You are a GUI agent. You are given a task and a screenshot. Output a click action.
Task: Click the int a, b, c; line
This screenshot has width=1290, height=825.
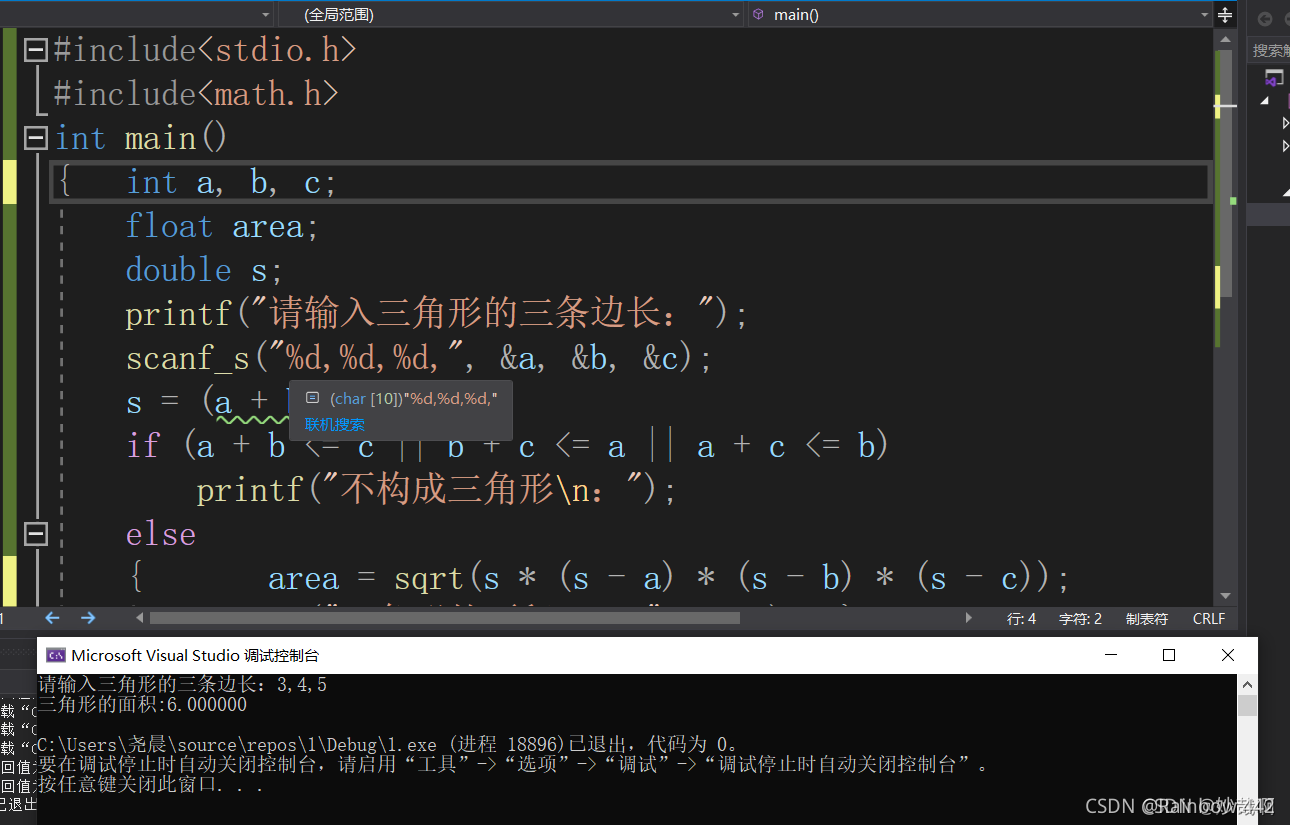click(231, 182)
